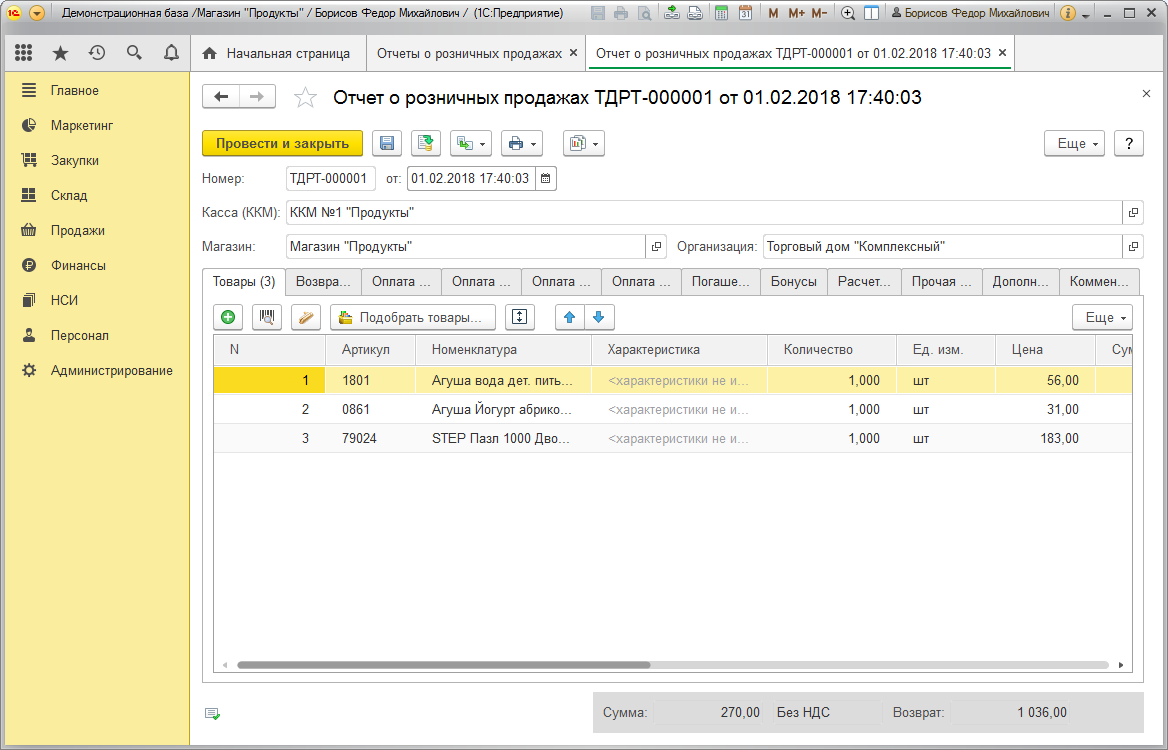Open the Магазин field selection button
Screen dimensions: 1168x750
click(x=656, y=247)
